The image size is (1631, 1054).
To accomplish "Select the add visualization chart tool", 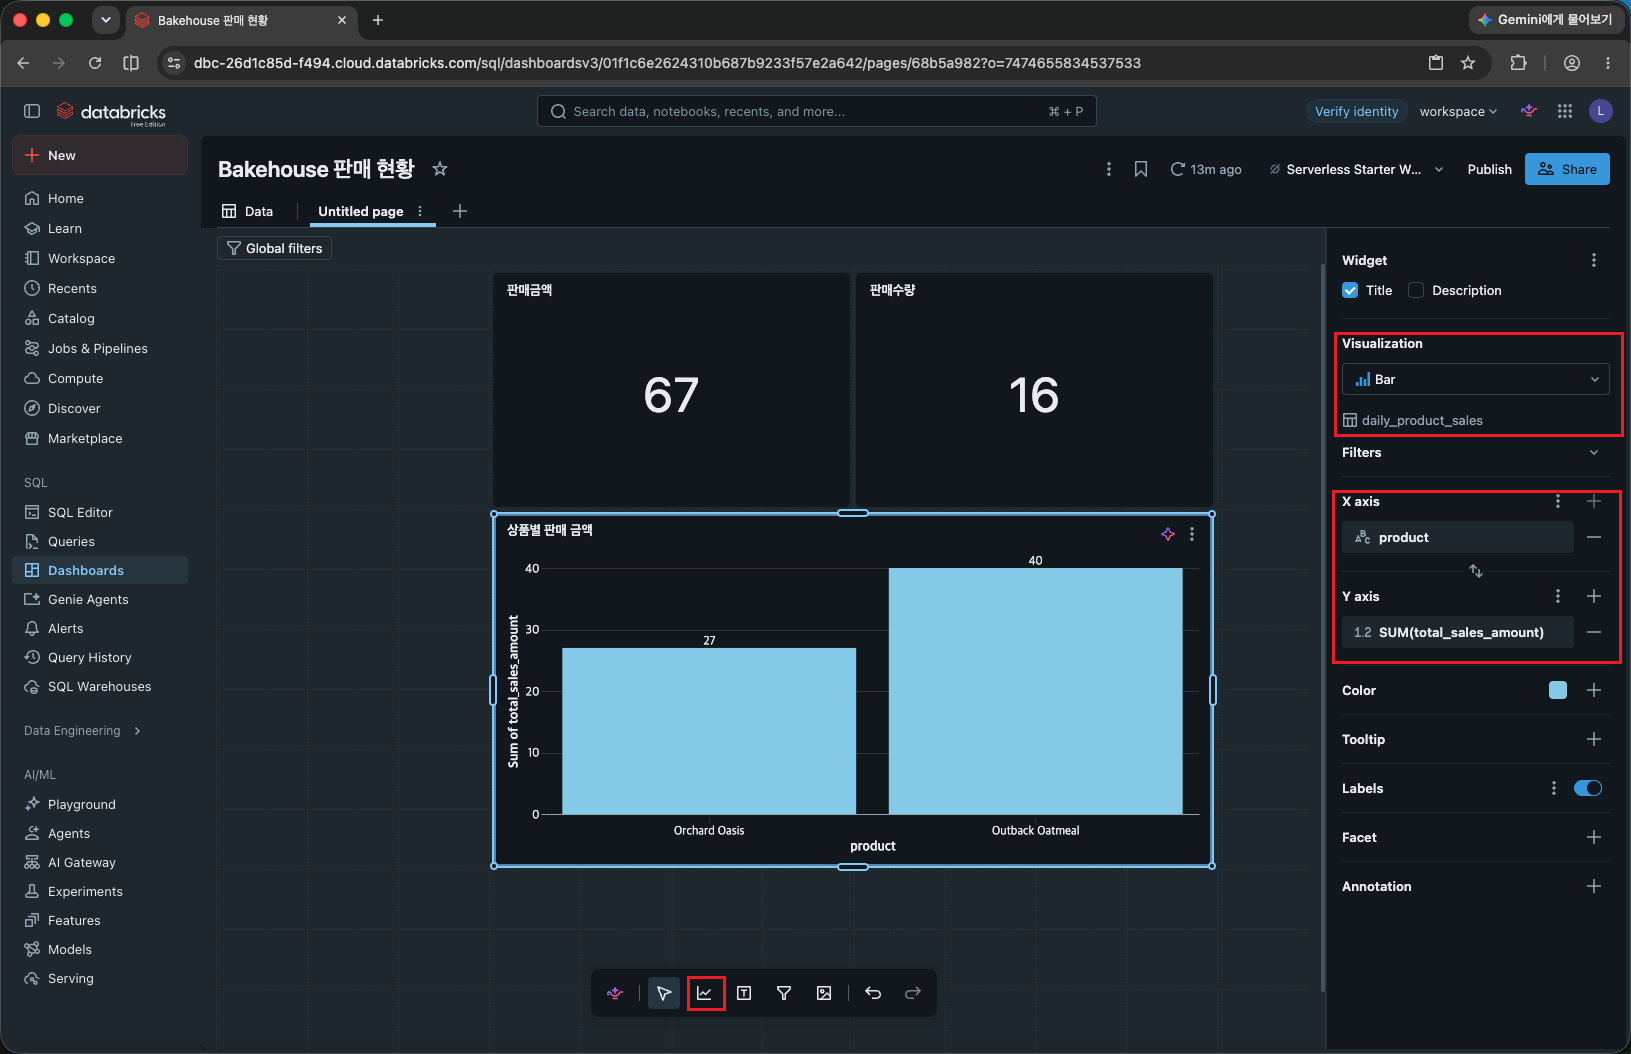I will [x=705, y=993].
